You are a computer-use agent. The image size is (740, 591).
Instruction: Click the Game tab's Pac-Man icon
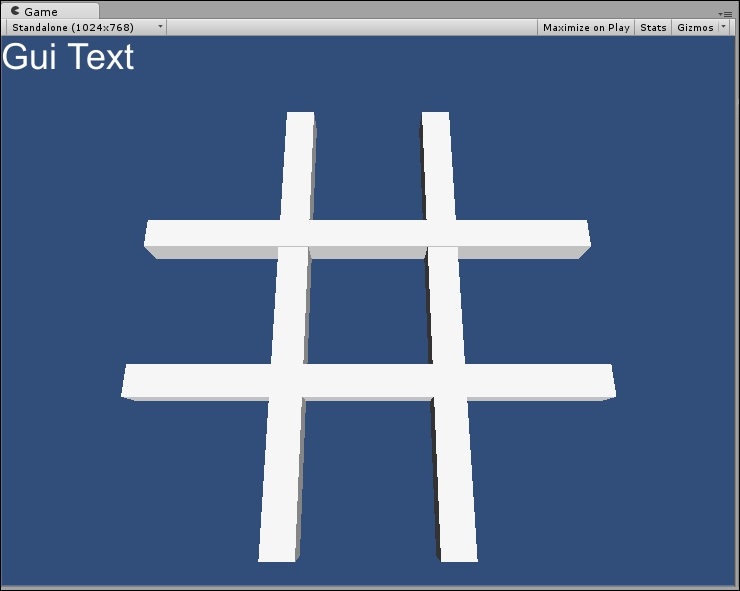click(16, 10)
